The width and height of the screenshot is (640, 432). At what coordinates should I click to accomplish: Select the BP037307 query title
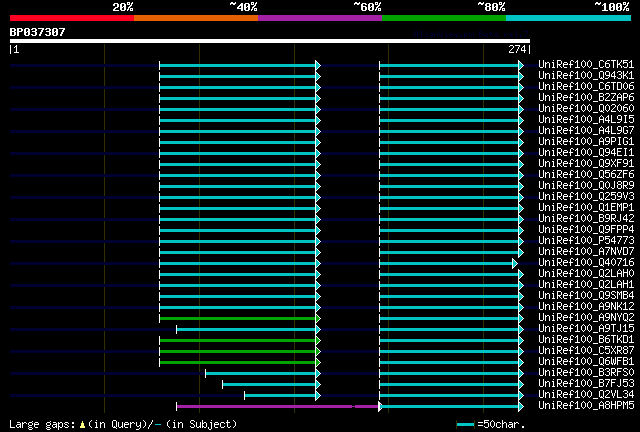[38, 32]
